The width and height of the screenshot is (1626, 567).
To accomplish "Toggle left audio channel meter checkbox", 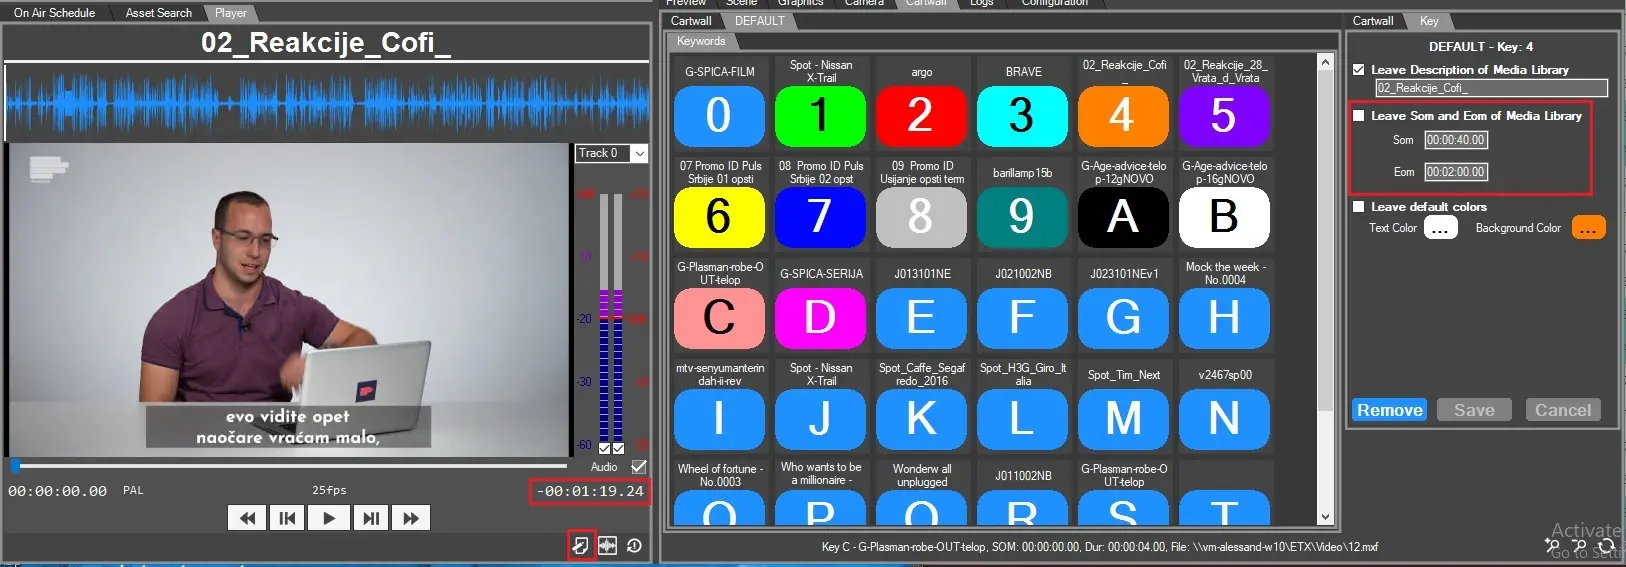I will [x=604, y=448].
